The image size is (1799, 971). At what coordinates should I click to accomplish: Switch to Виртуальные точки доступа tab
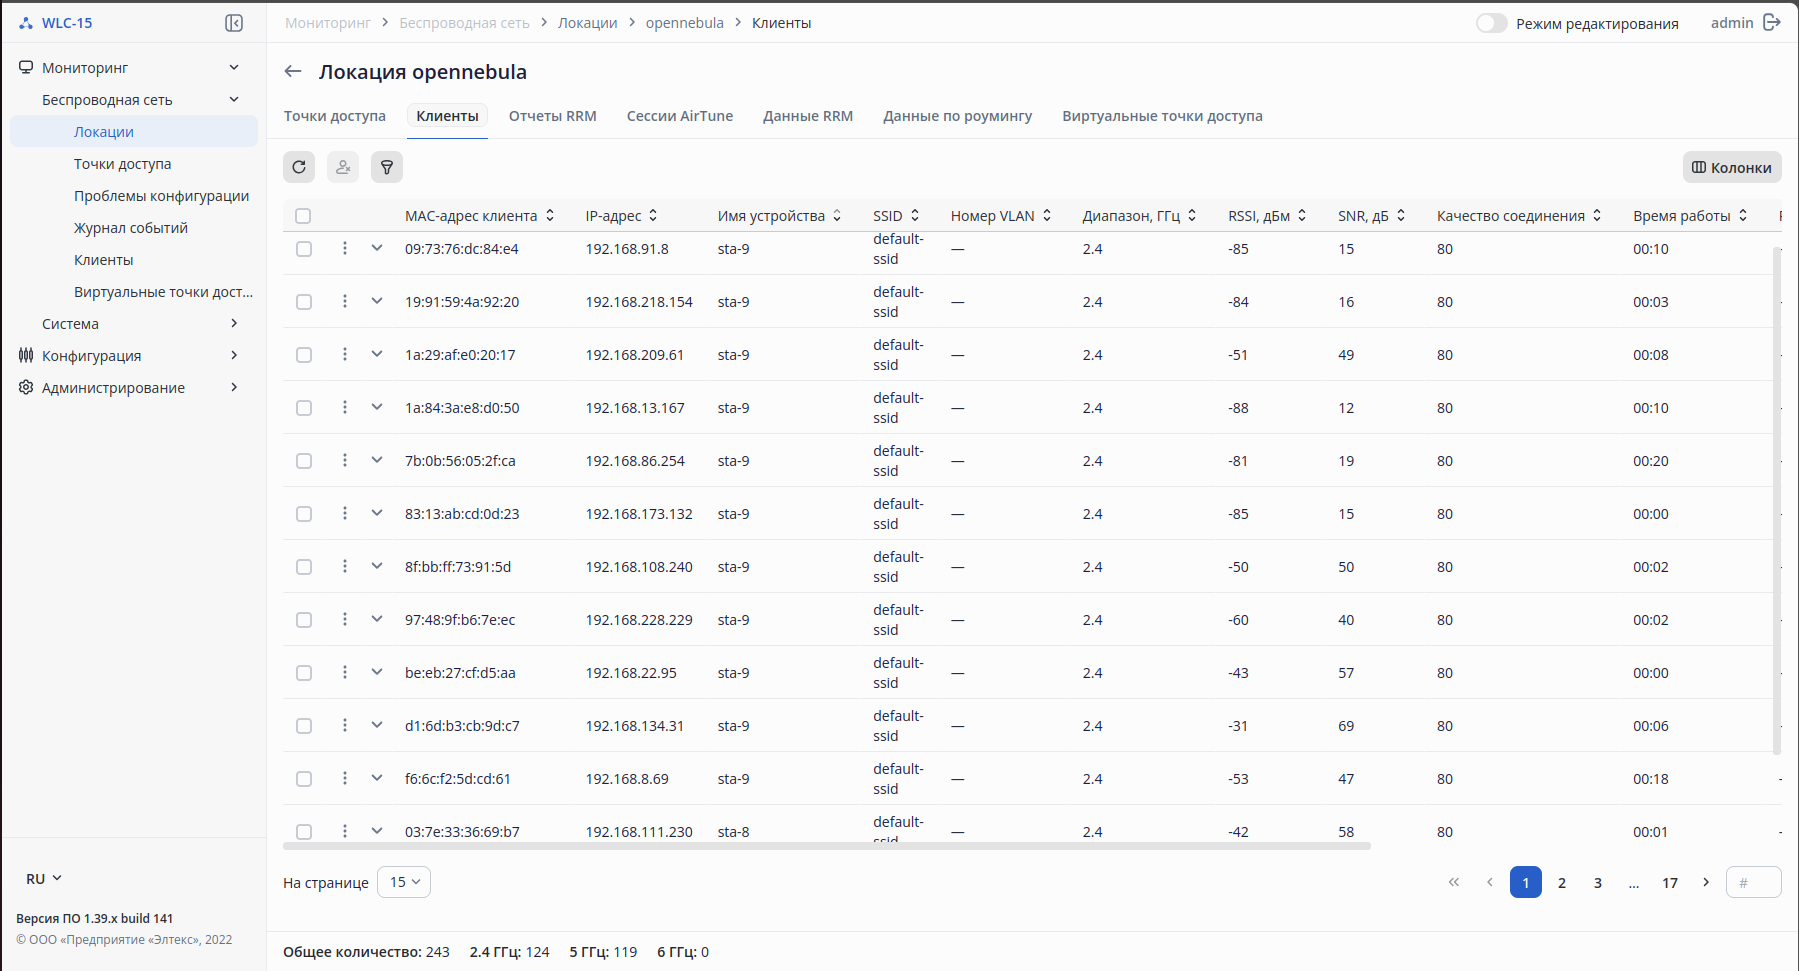(x=1163, y=116)
